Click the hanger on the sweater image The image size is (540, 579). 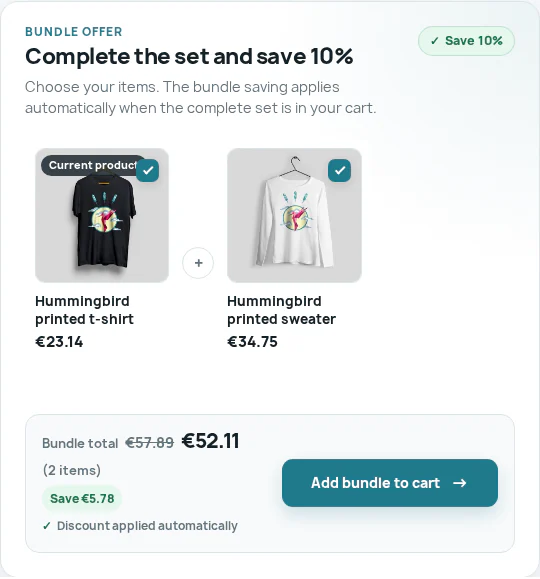coord(294,166)
